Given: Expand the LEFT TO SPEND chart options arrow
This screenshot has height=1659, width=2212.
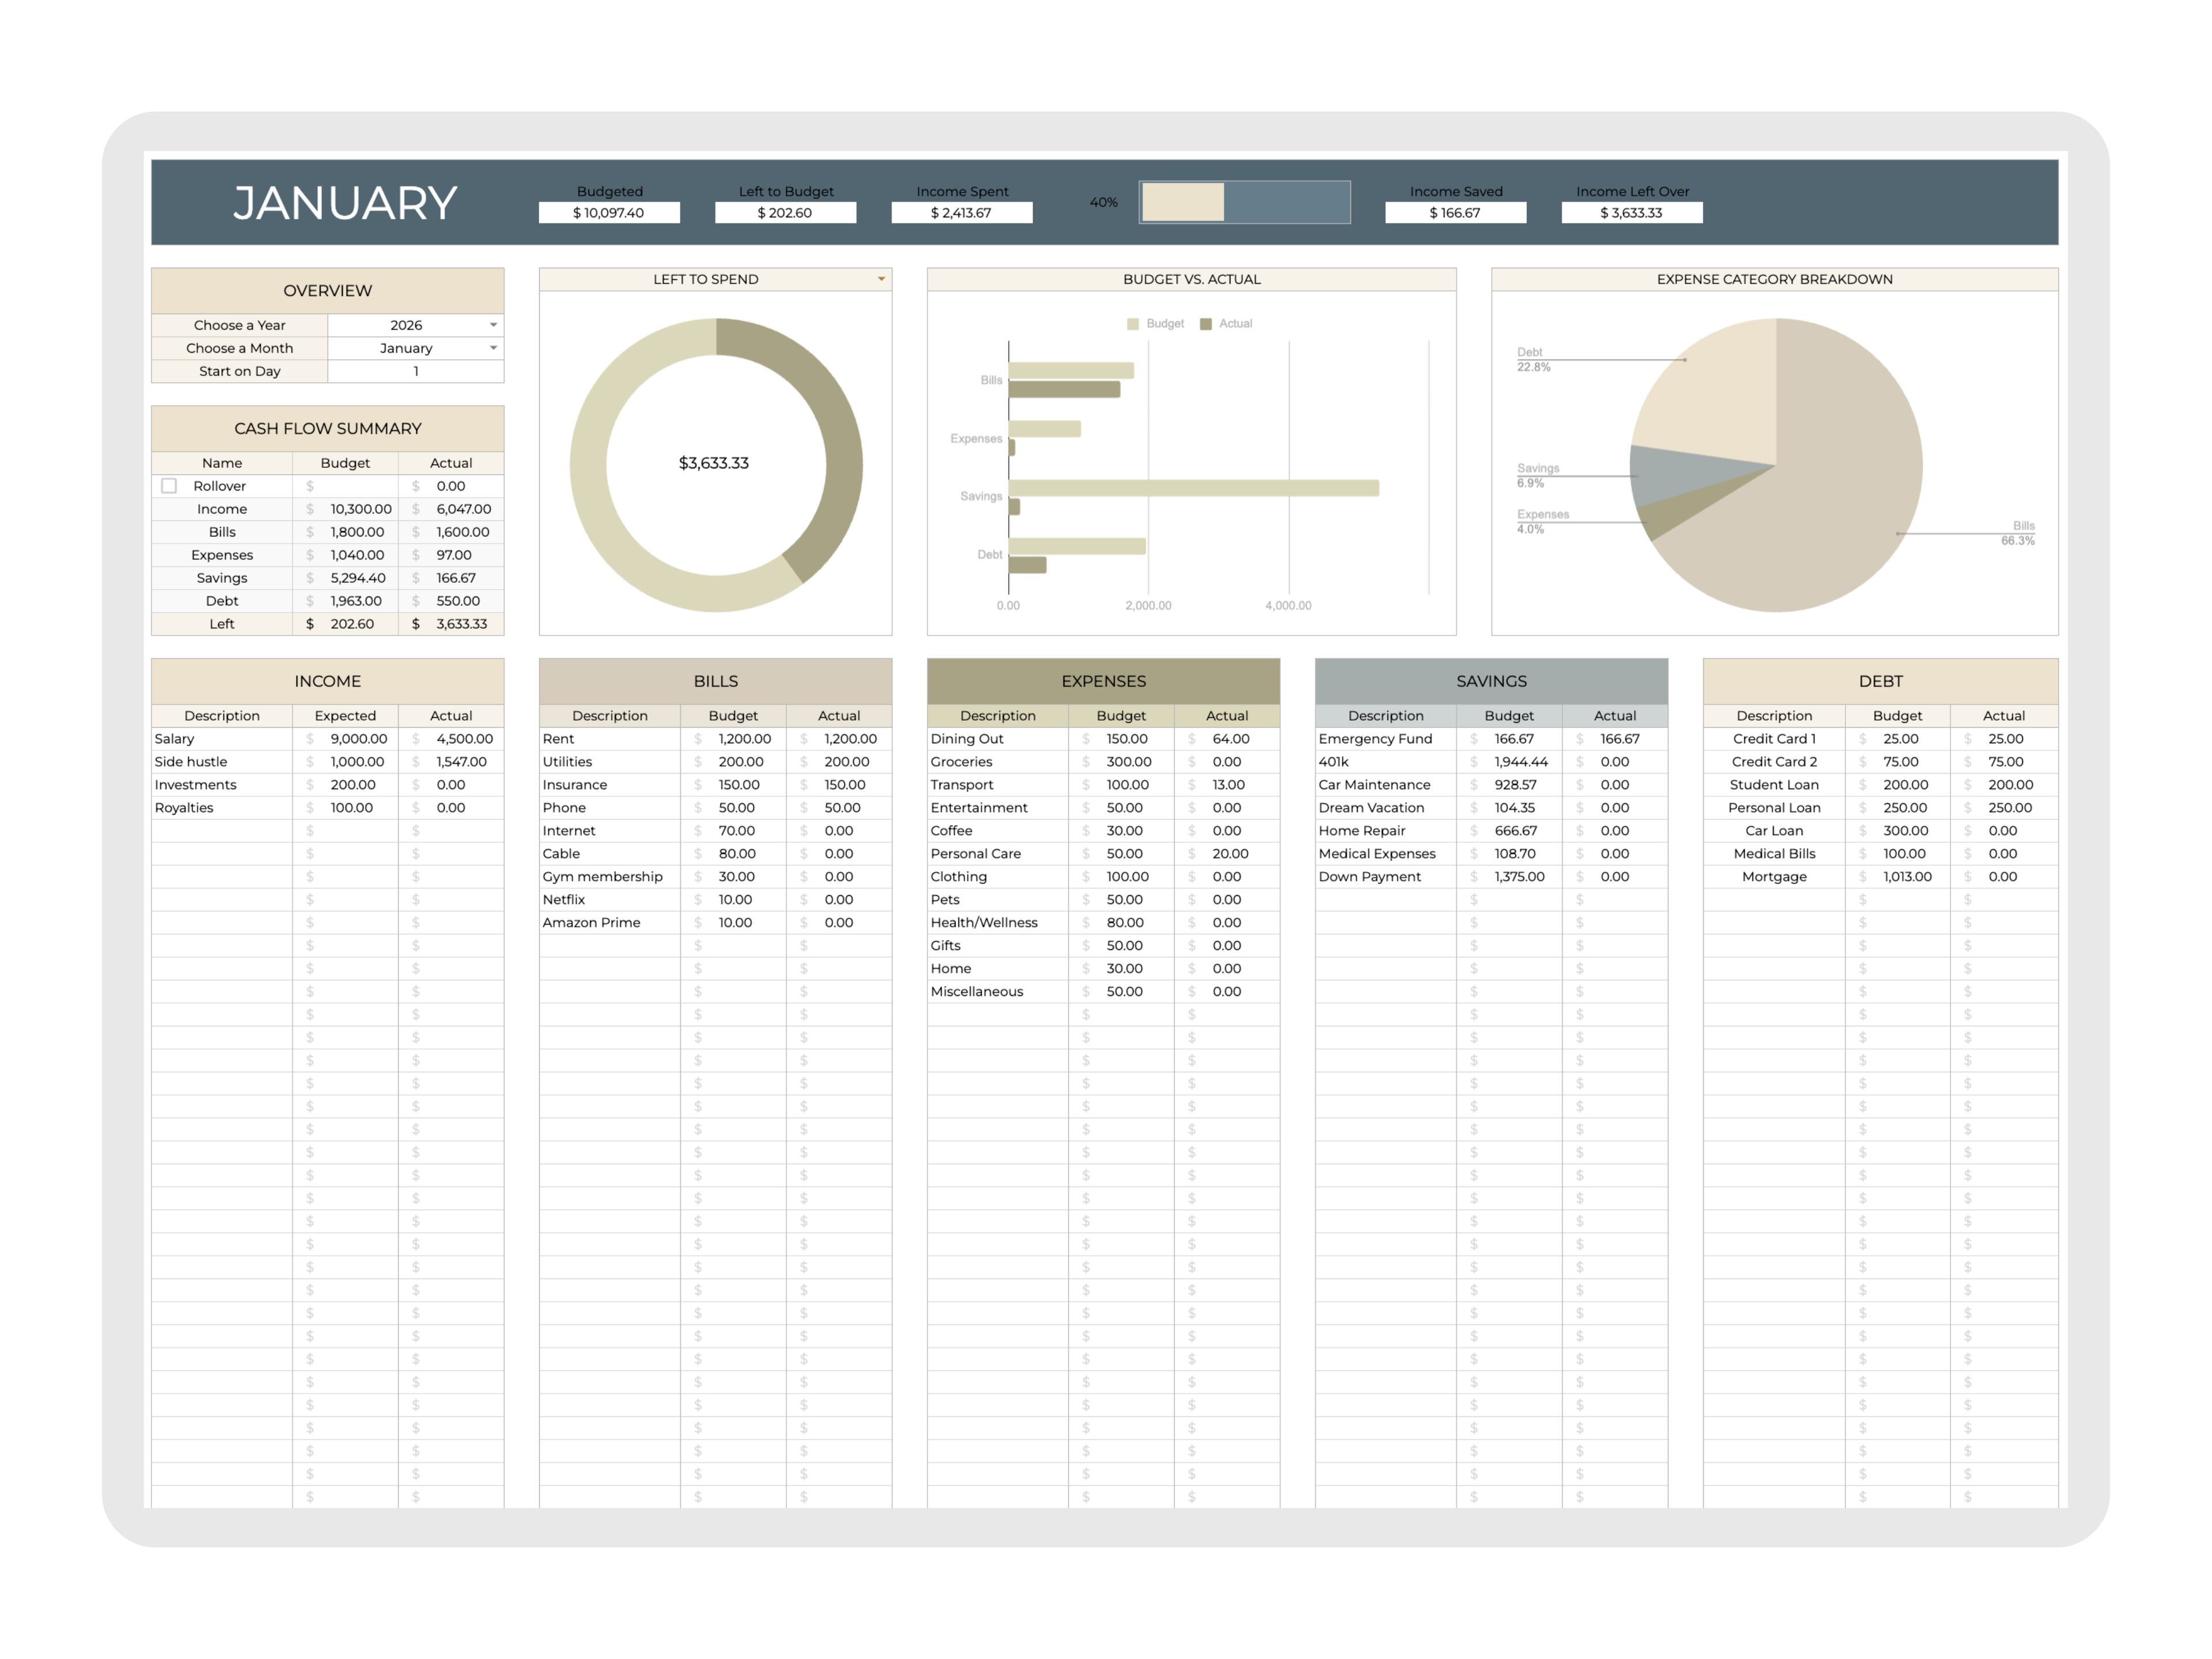Looking at the screenshot, I should point(881,279).
